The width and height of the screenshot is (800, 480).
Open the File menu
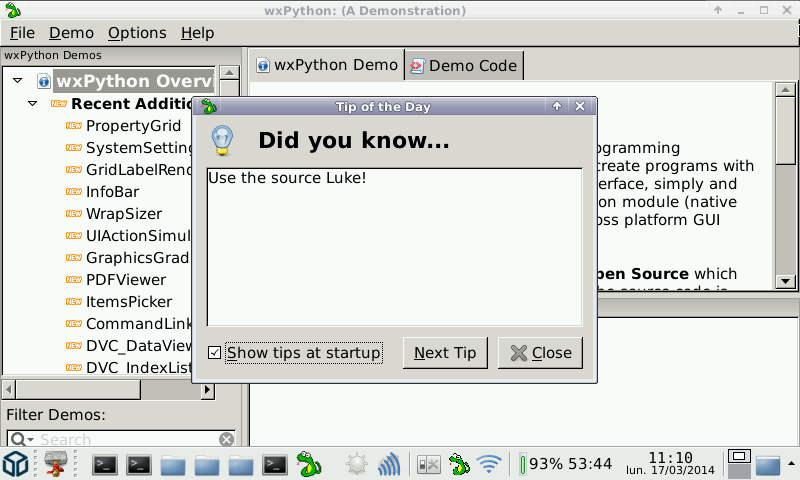click(22, 33)
